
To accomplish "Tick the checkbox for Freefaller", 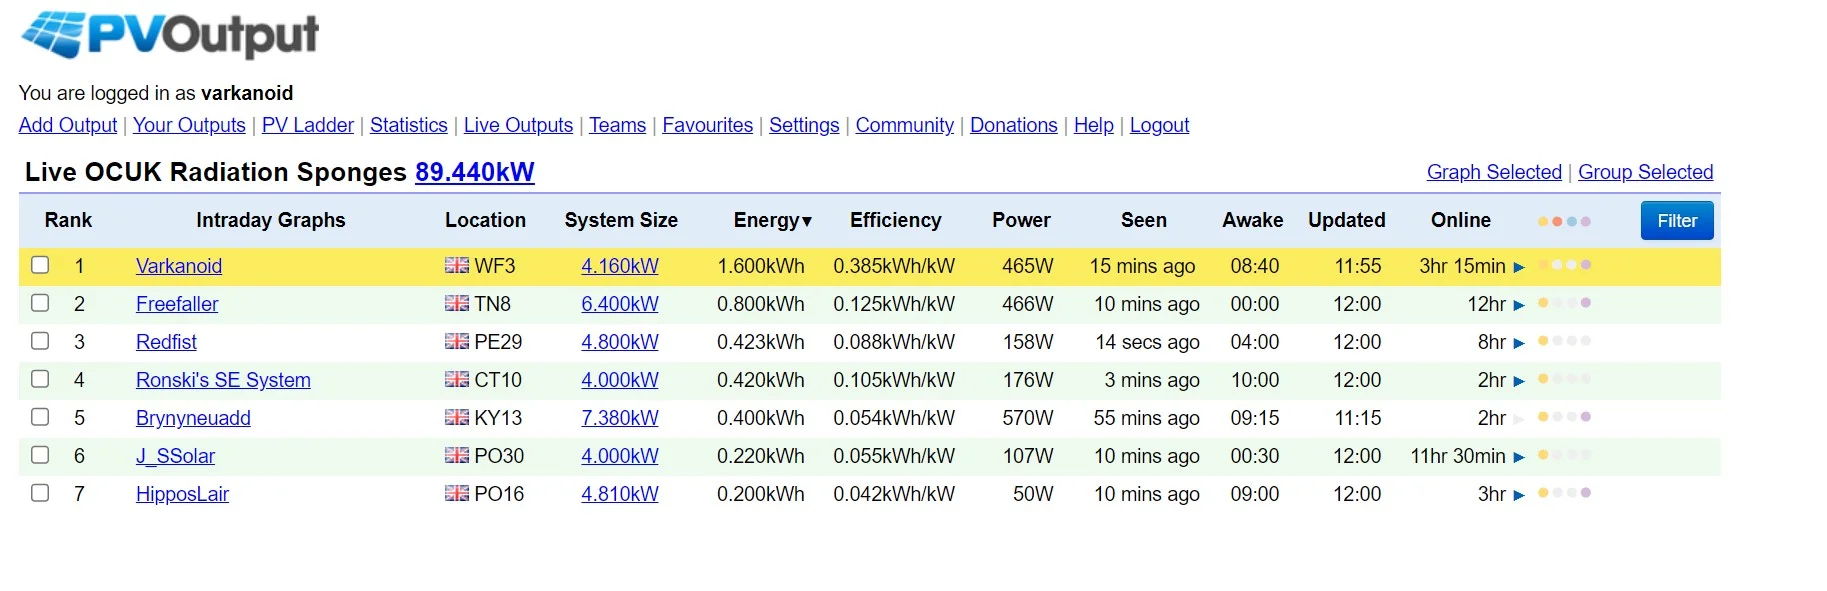I will 40,303.
